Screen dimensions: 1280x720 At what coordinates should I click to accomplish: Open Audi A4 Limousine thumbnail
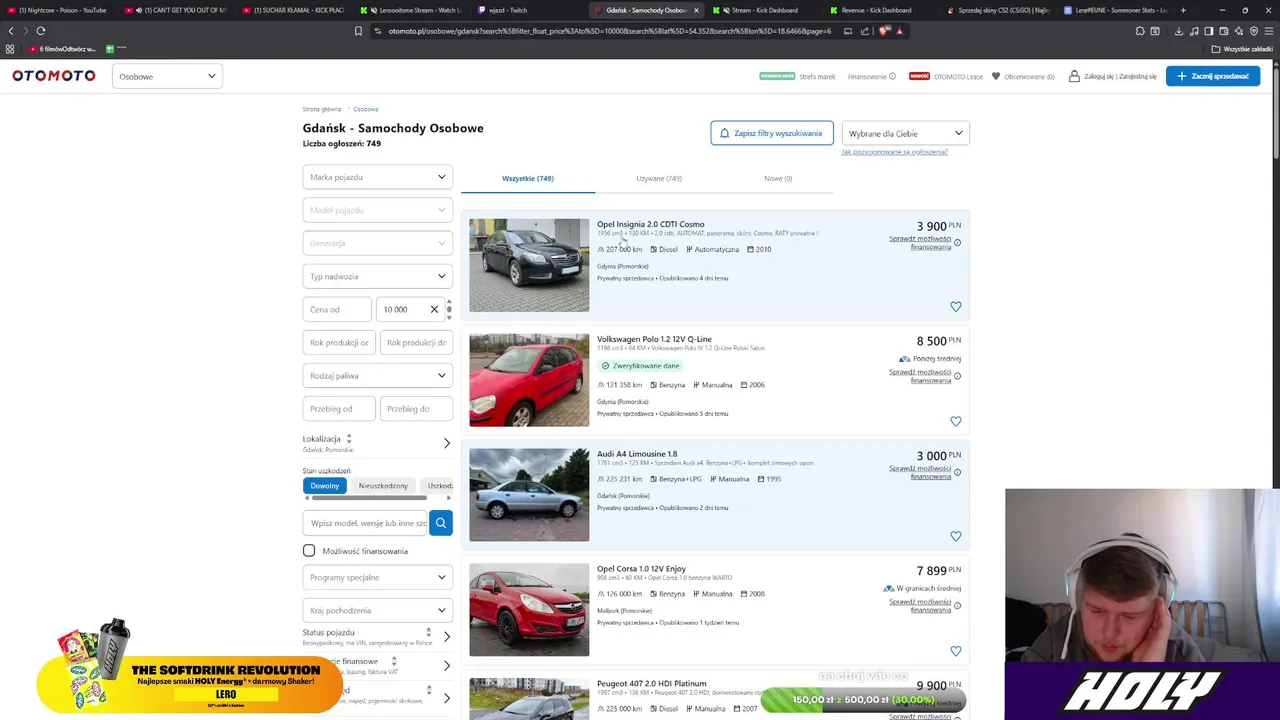pos(529,495)
